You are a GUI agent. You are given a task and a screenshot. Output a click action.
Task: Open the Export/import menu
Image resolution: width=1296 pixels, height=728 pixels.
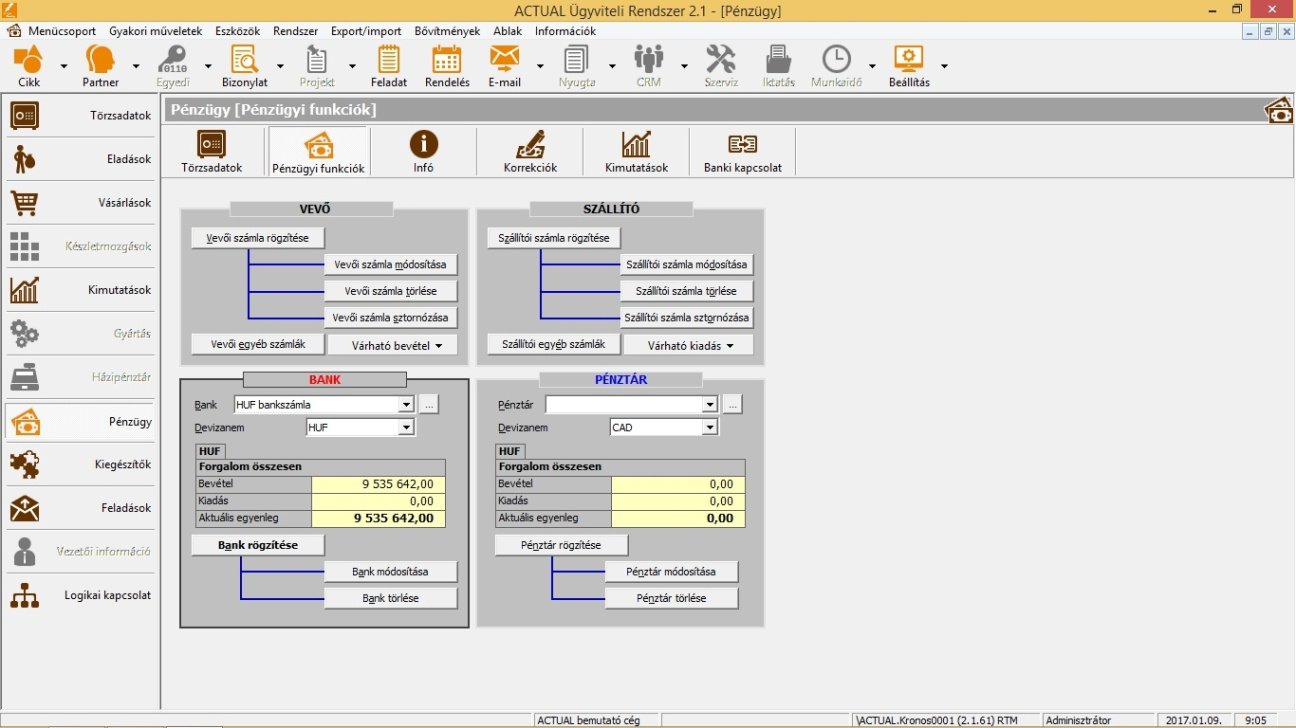(366, 31)
